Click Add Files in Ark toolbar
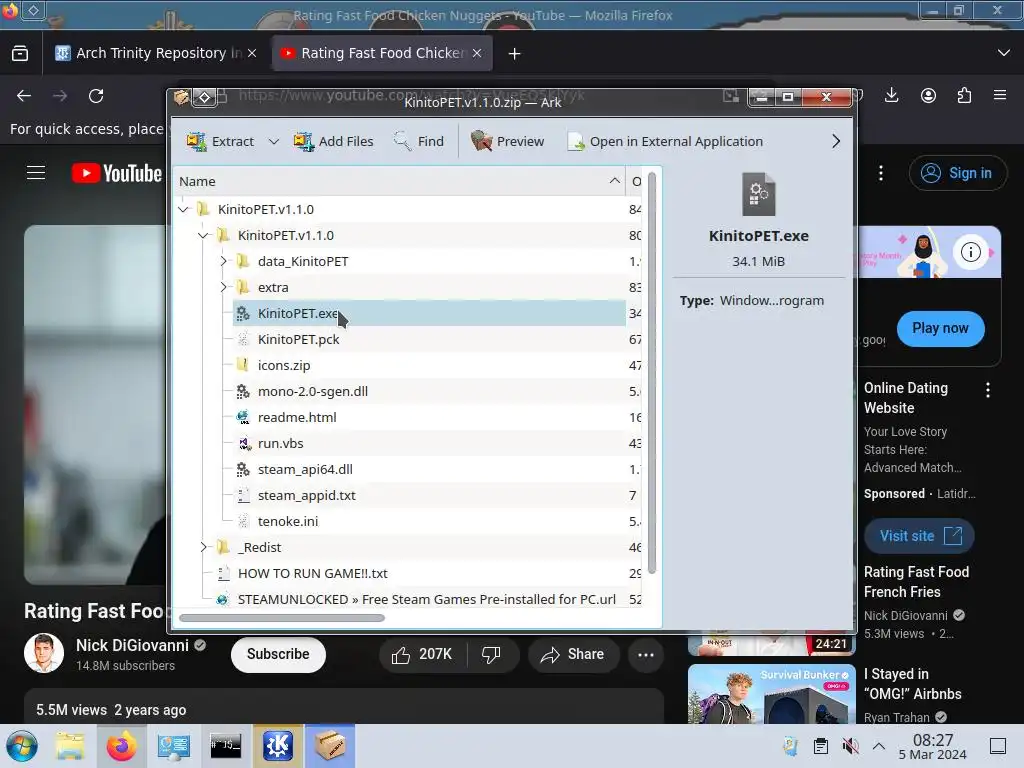The image size is (1024, 768). 333,142
